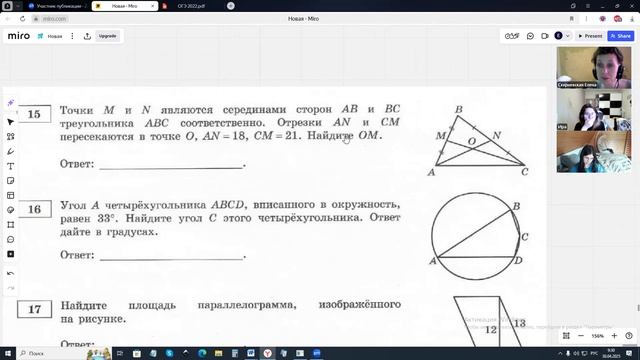Click the Redo arrow
Screen dimensions: 640x360
[x=11, y=288]
